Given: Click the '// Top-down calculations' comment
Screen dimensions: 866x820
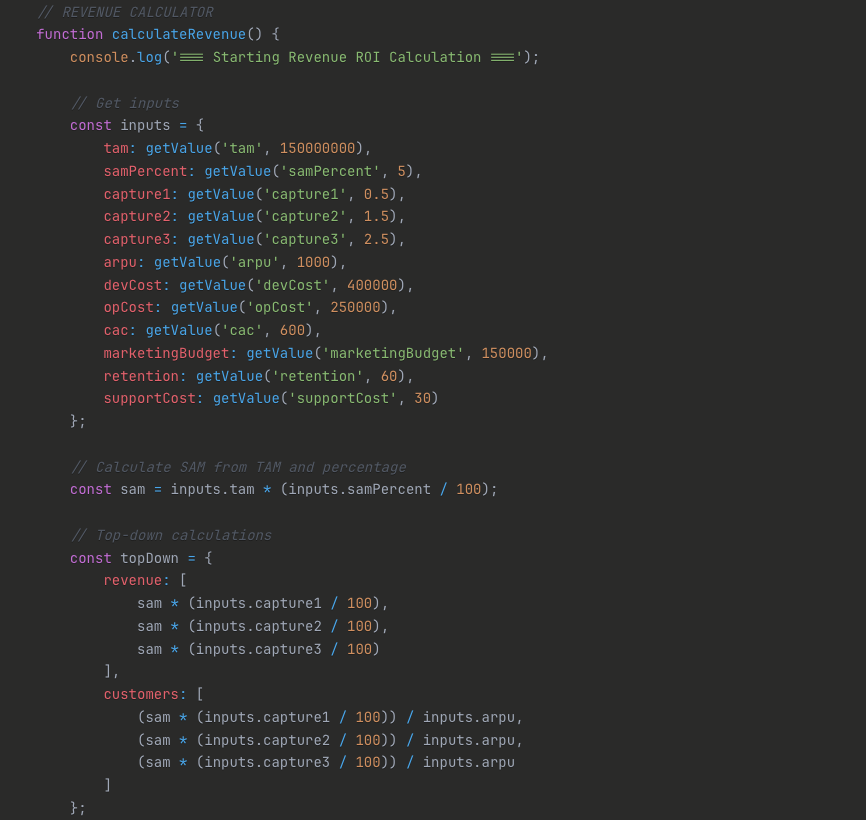Looking at the screenshot, I should (x=171, y=536).
